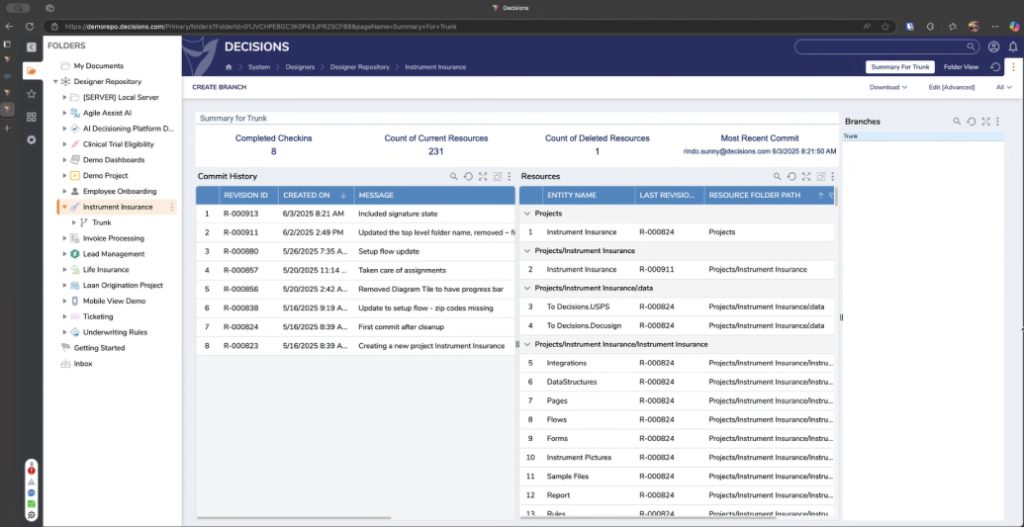
Task: Click the red error indicator icon
Action: [x=31, y=469]
